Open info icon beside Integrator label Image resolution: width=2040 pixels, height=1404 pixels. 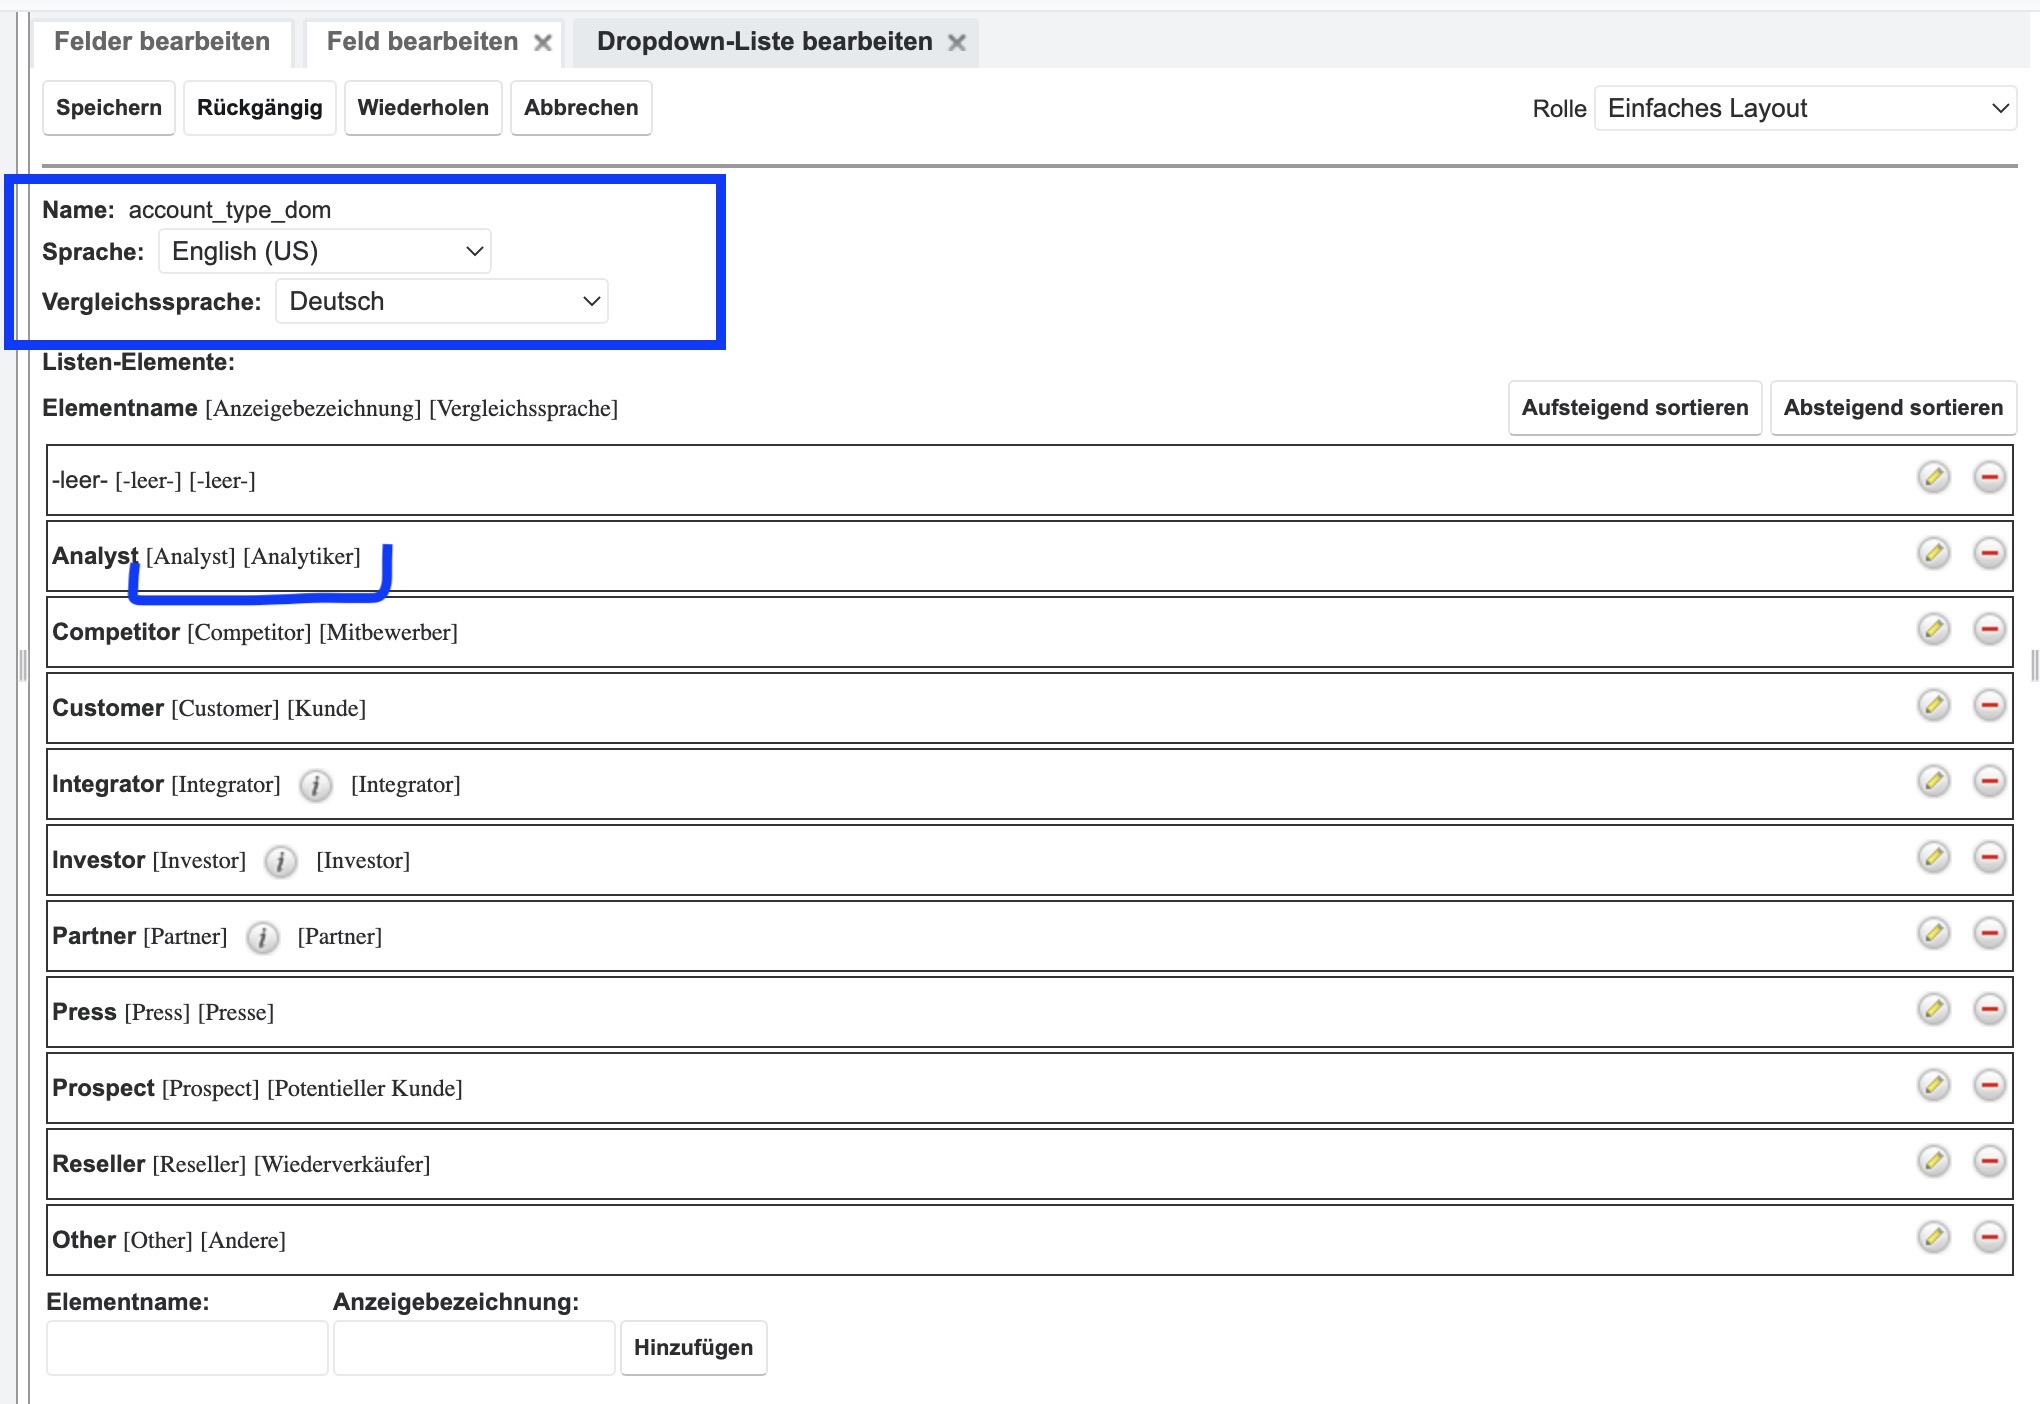[315, 785]
